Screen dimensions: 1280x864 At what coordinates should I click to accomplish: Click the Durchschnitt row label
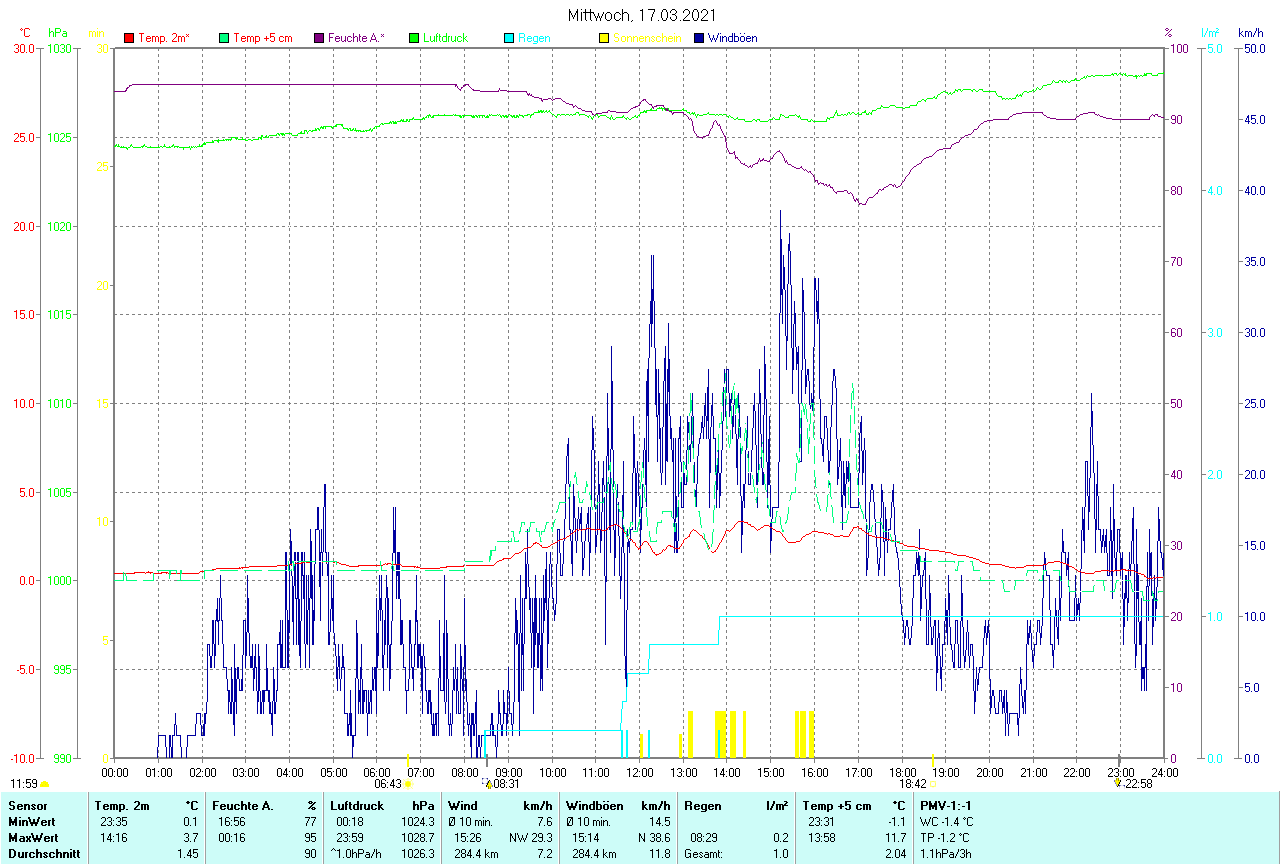point(42,854)
